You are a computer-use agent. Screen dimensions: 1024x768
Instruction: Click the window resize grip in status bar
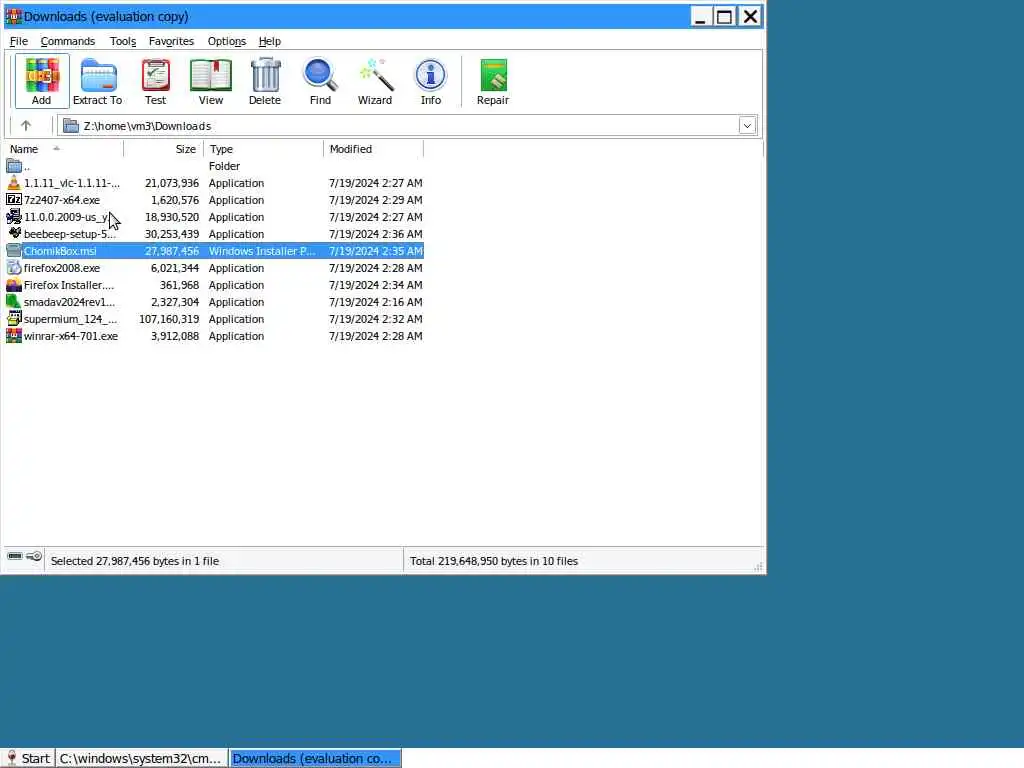tap(758, 566)
